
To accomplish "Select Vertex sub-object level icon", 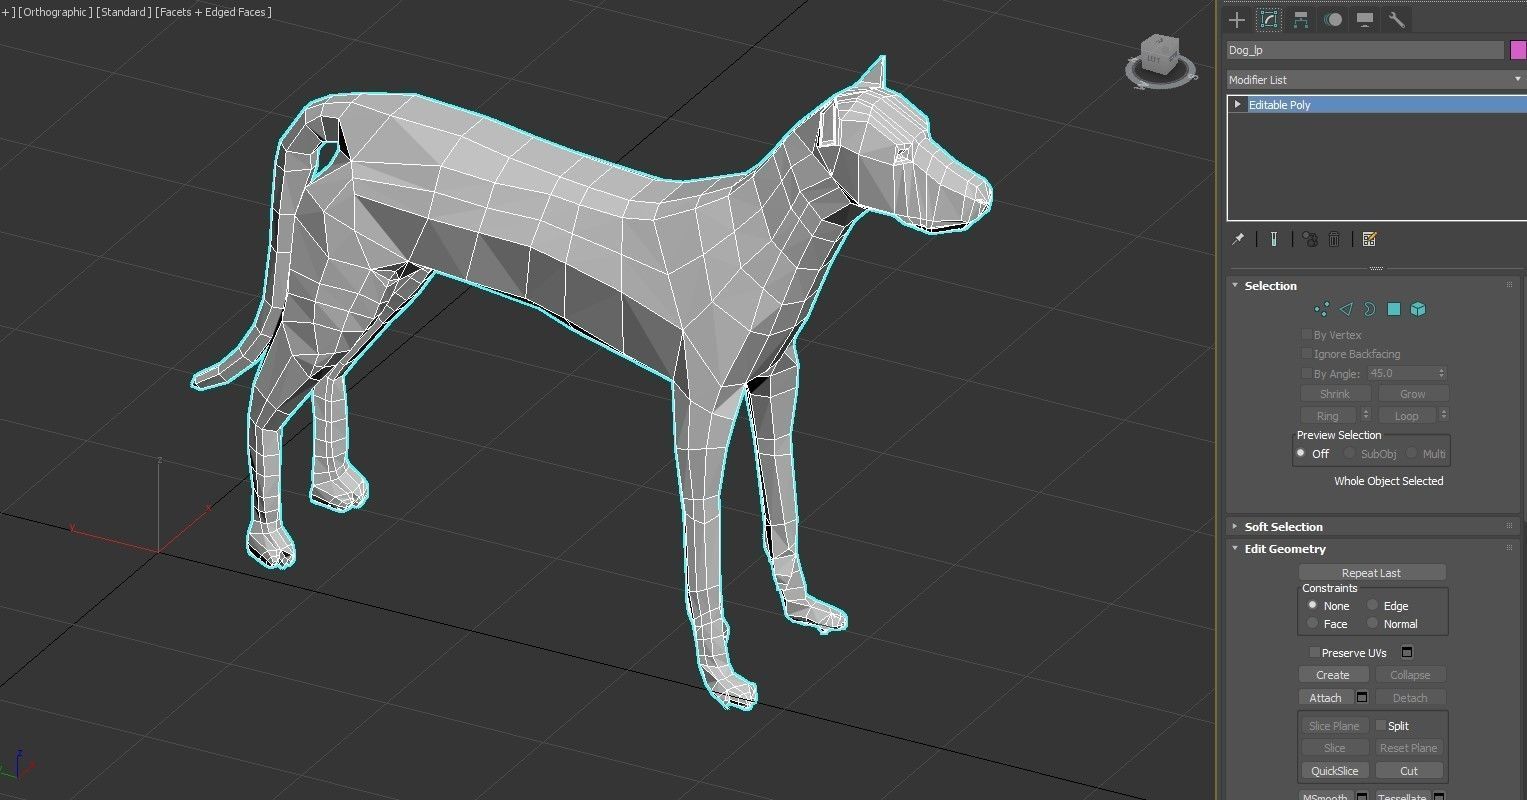I will (1322, 309).
